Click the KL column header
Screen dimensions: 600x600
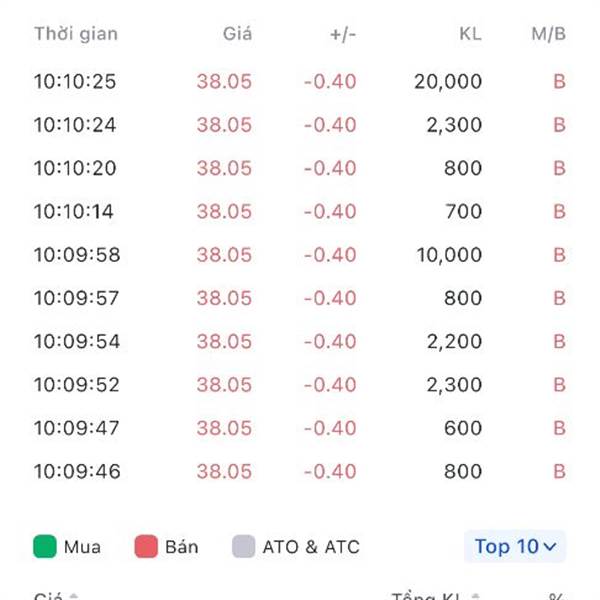click(470, 34)
